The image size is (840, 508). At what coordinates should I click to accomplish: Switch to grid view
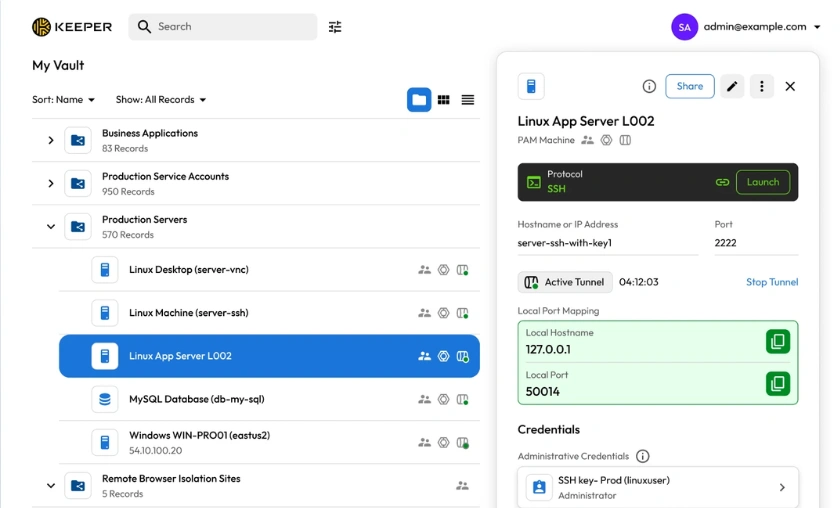click(444, 100)
